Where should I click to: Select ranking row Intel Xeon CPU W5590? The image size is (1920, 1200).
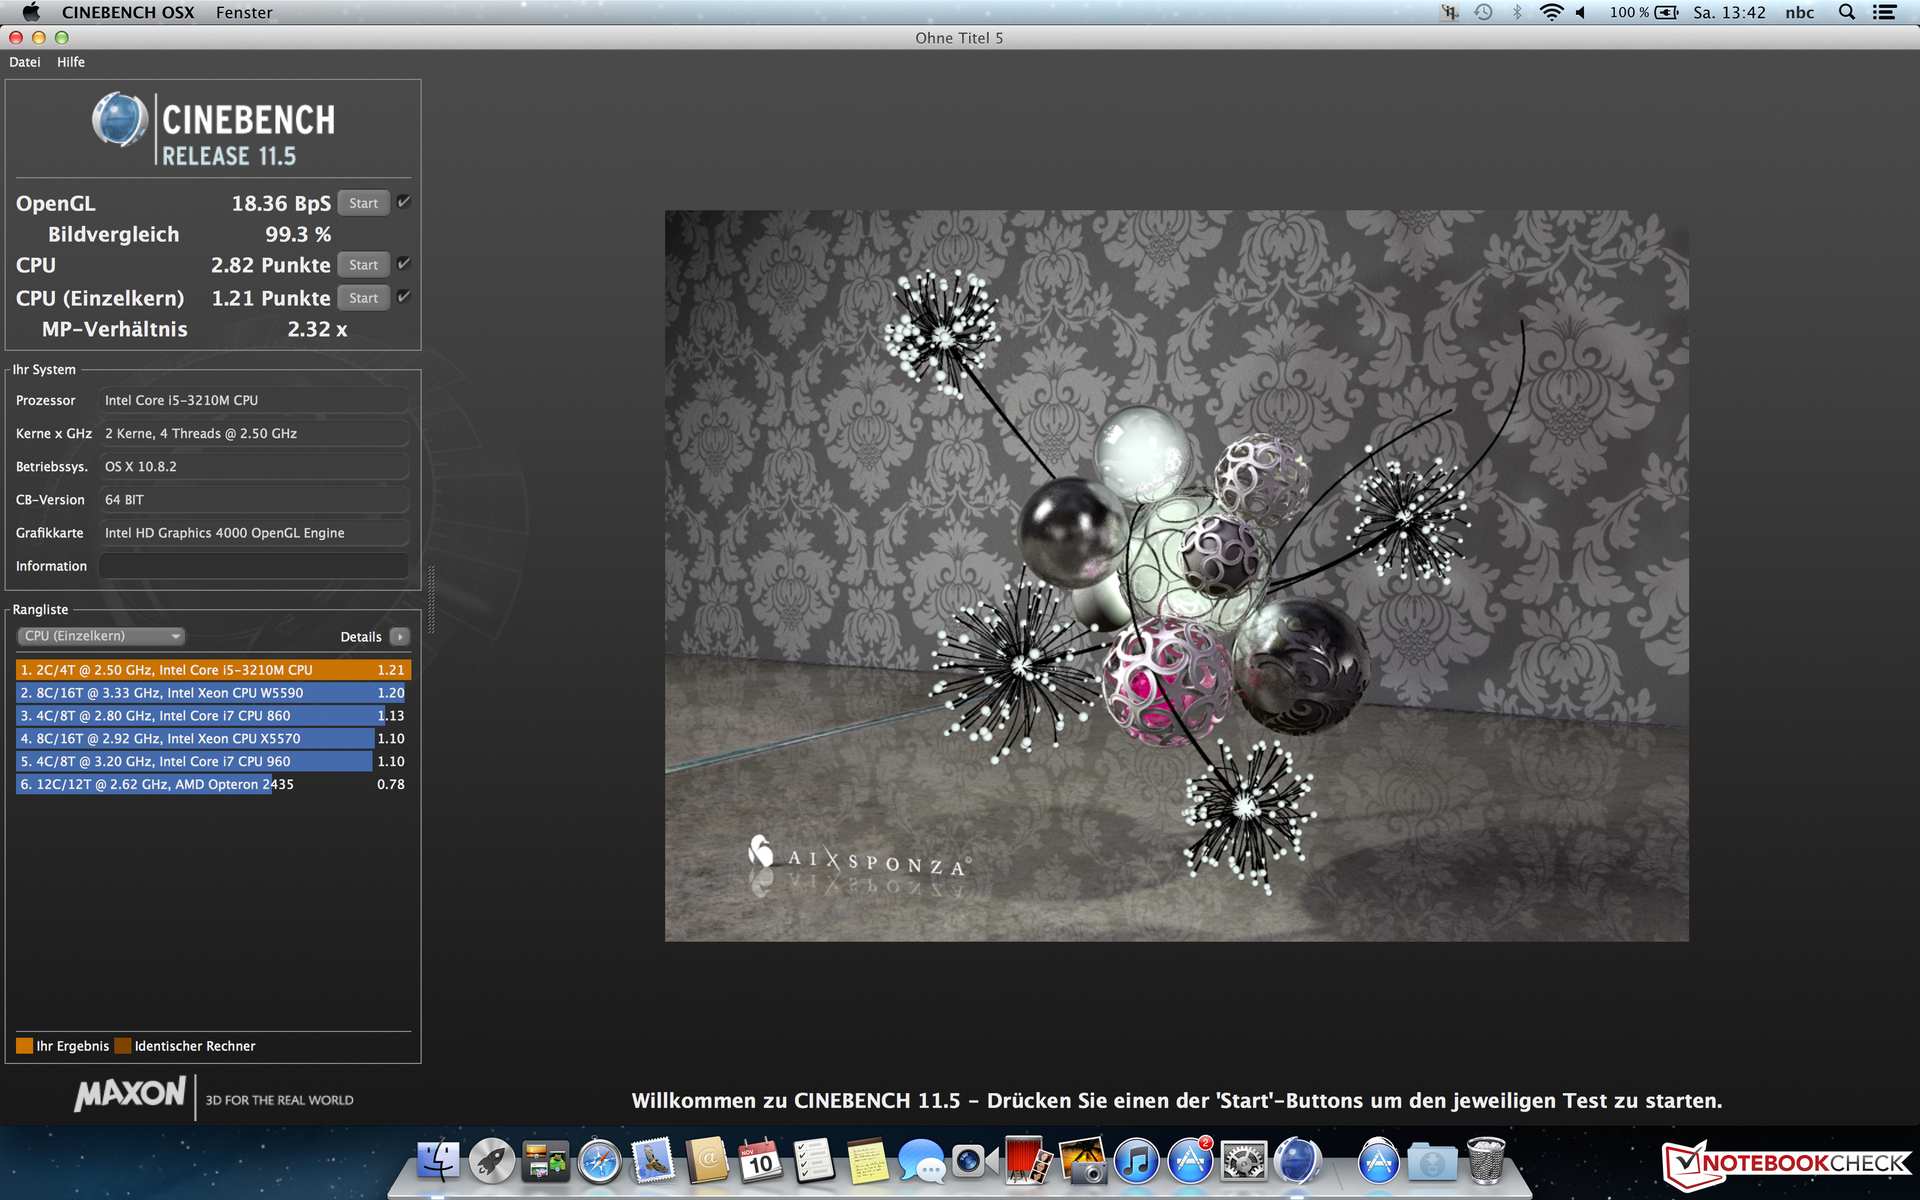pyautogui.click(x=213, y=693)
